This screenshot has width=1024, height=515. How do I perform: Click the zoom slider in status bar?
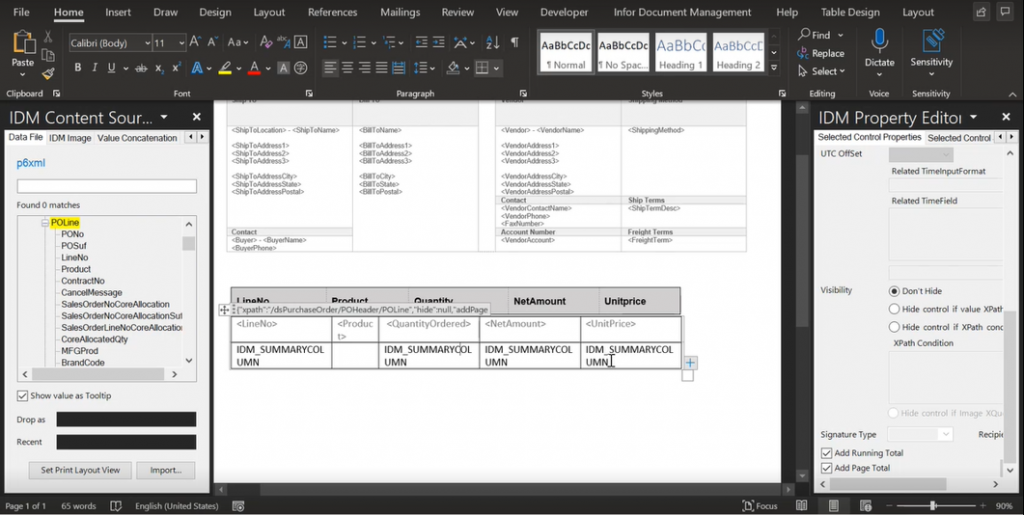tap(932, 506)
